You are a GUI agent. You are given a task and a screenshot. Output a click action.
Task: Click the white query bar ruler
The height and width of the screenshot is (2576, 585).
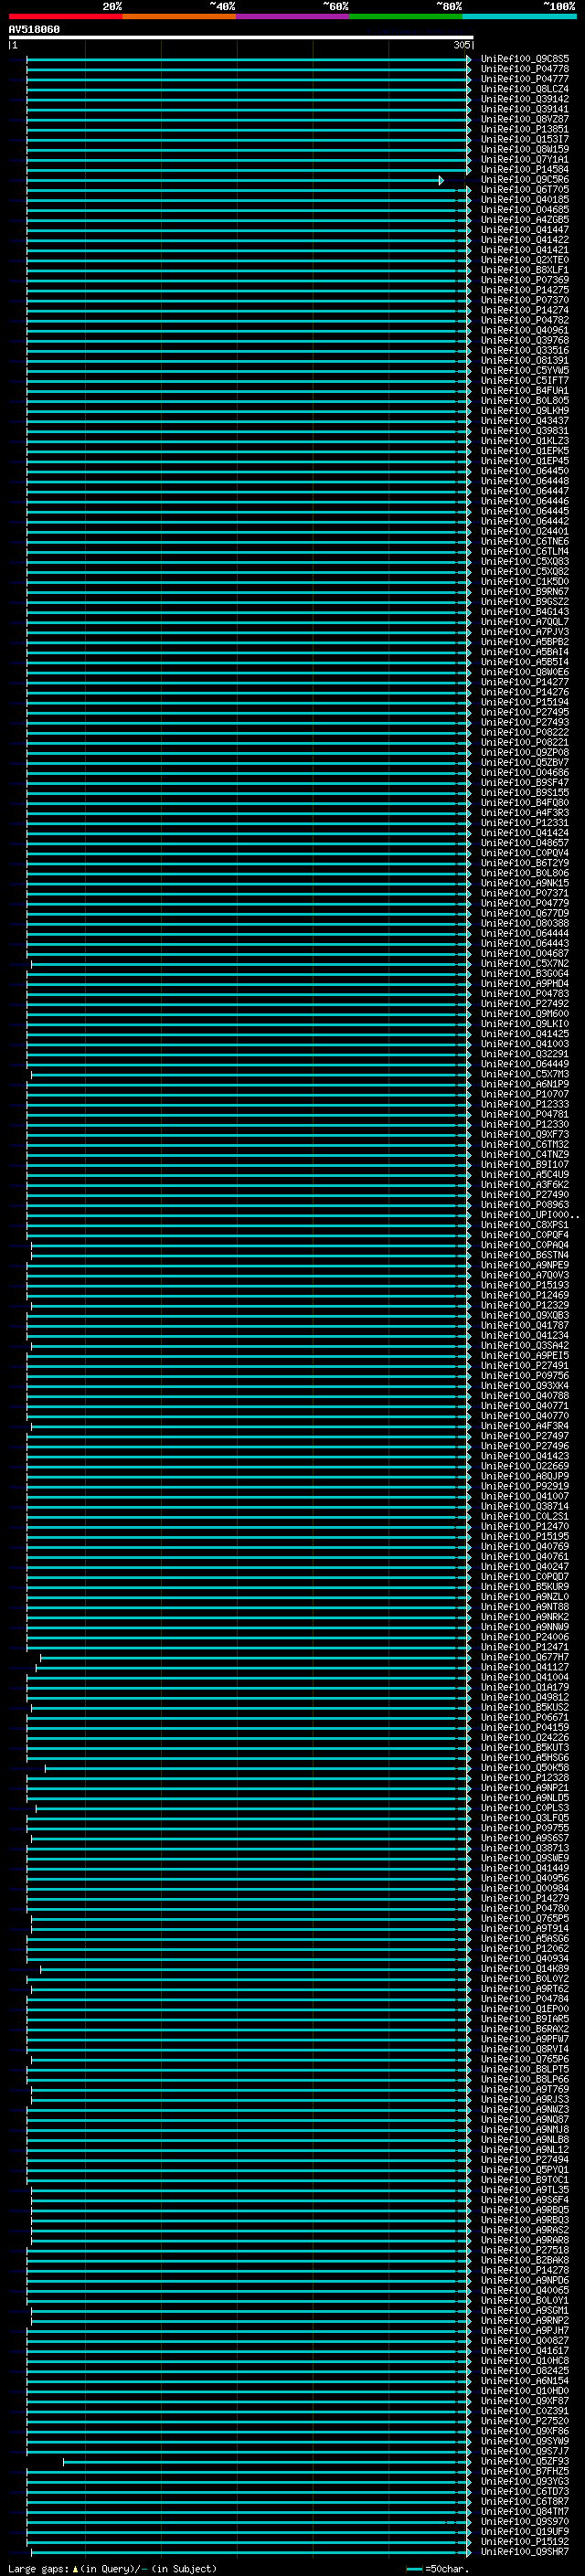pyautogui.click(x=241, y=38)
